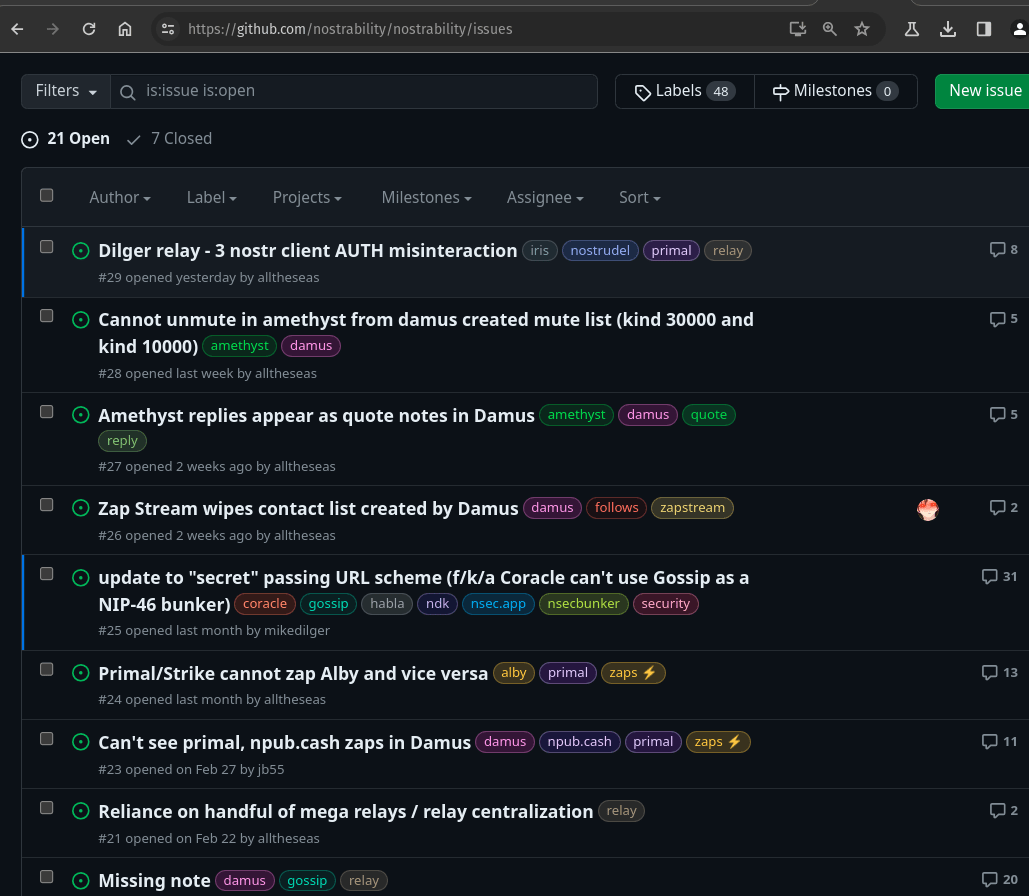1029x896 pixels.
Task: Expand the Assignee filter dropdown
Action: [545, 198]
